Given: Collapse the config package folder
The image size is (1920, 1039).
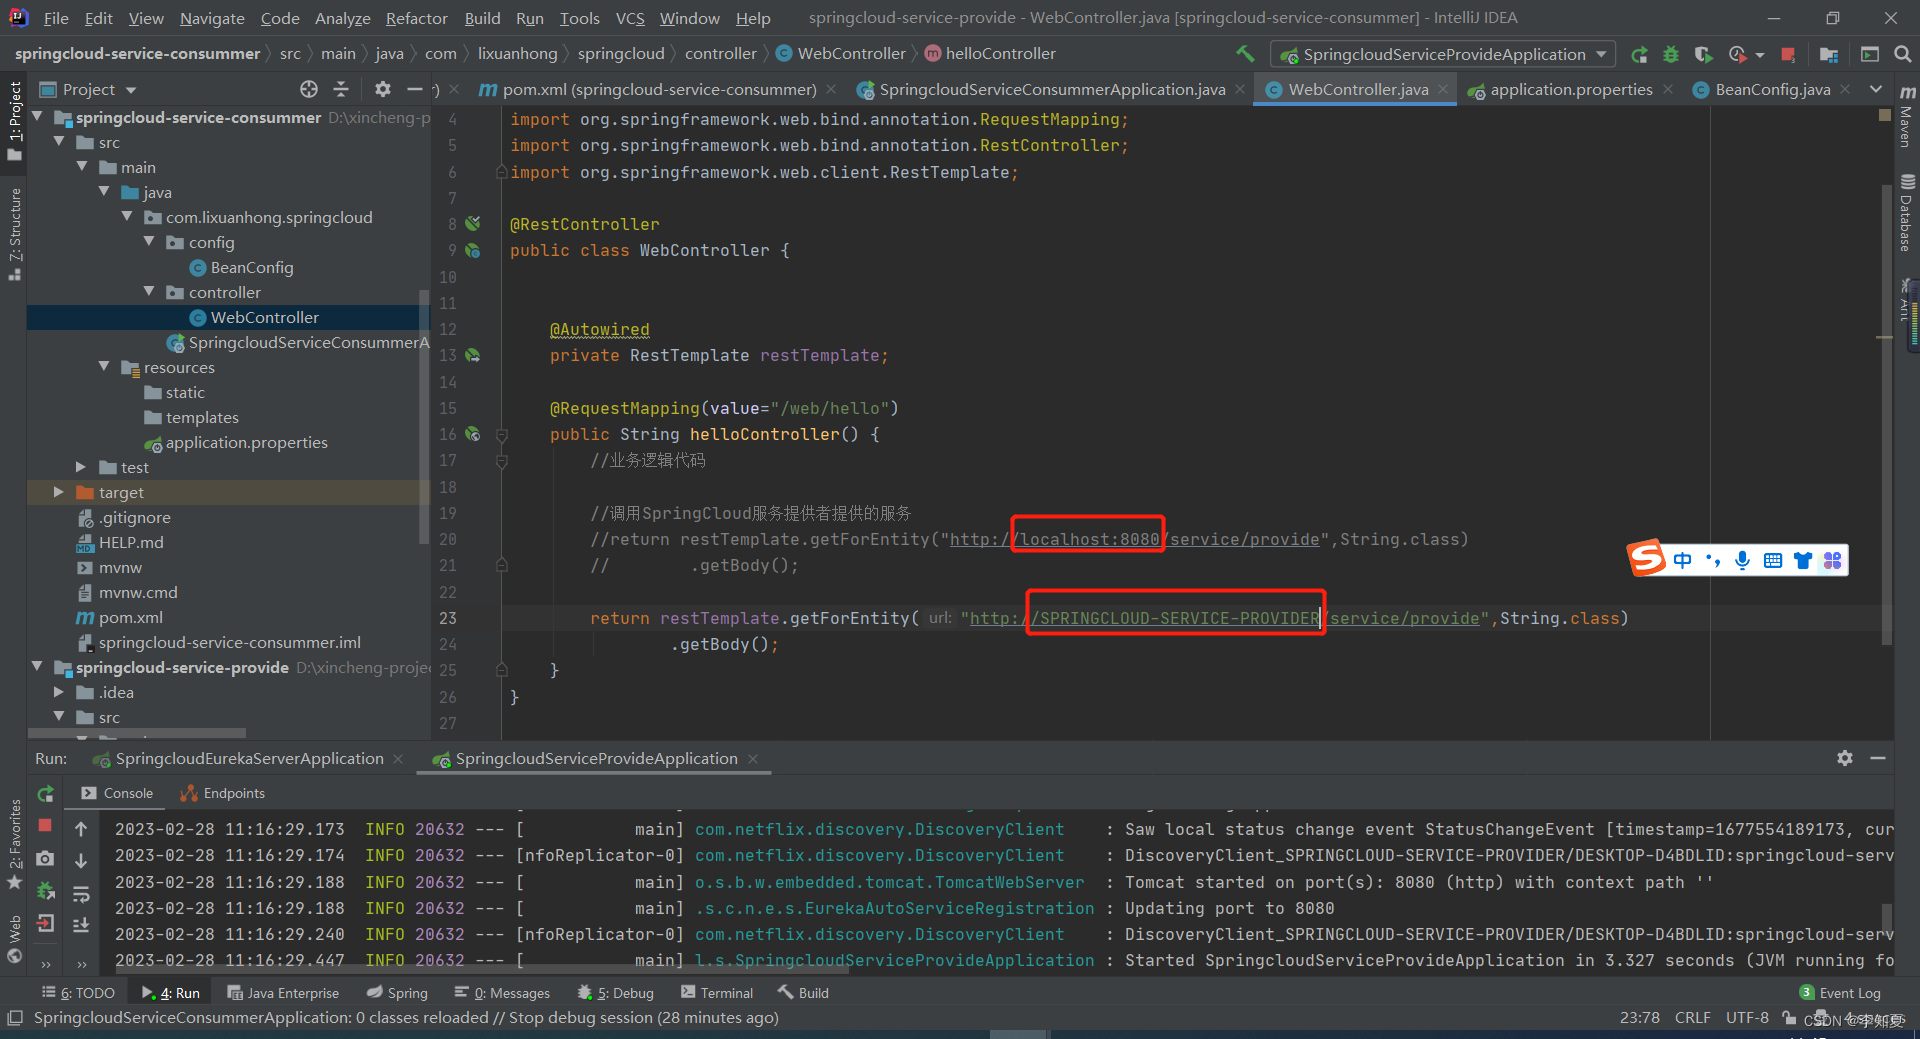Looking at the screenshot, I should coord(149,242).
